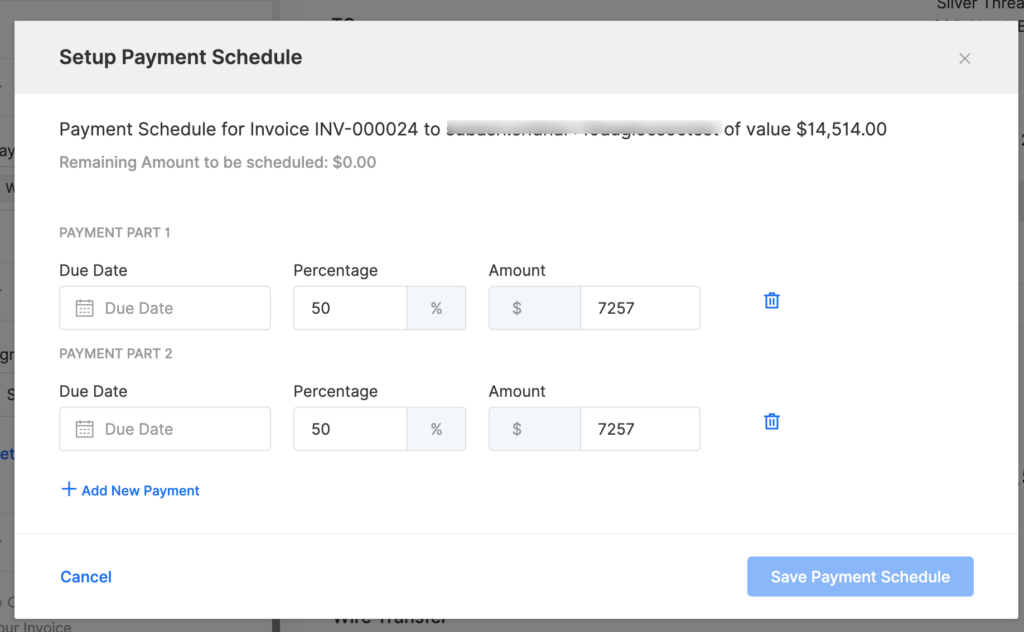Click calendar icon in Part 2 Due Date

[x=85, y=429]
